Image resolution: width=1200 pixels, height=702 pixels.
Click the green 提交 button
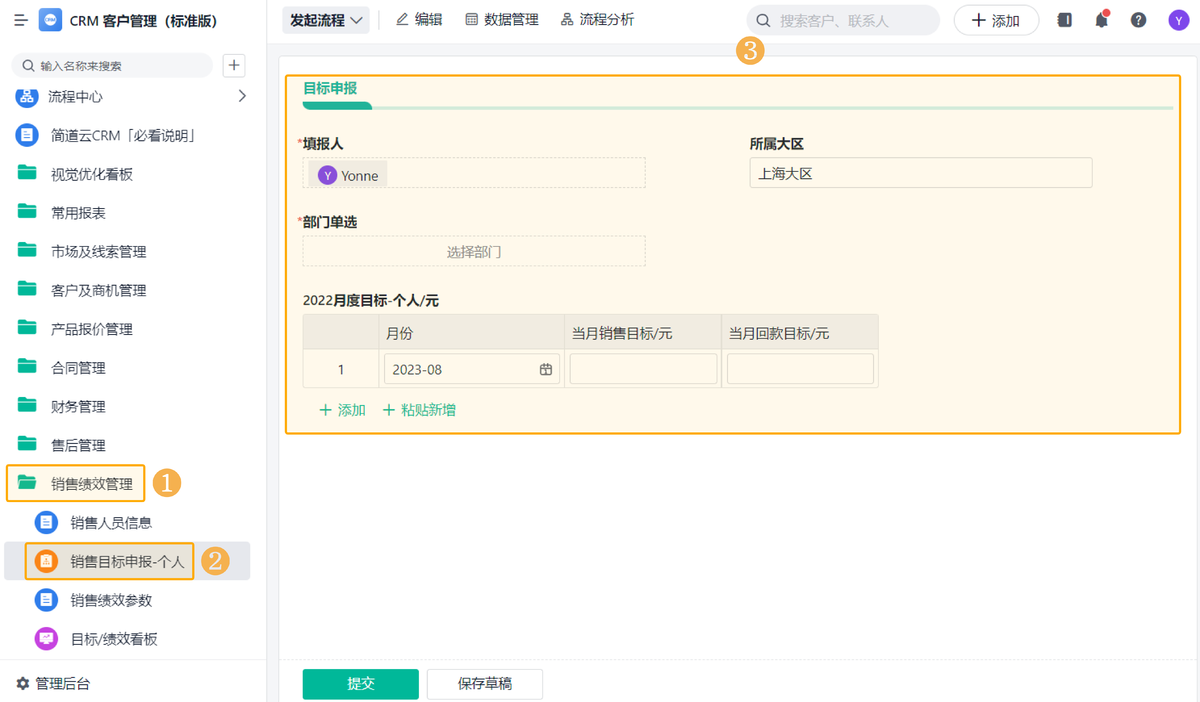[x=360, y=684]
